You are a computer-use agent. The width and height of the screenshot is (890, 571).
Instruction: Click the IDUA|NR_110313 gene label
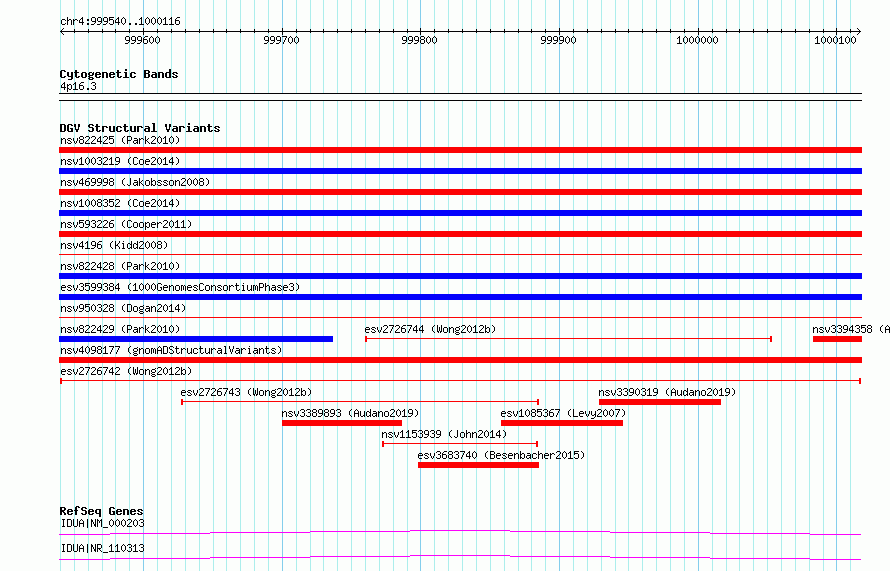tap(102, 548)
